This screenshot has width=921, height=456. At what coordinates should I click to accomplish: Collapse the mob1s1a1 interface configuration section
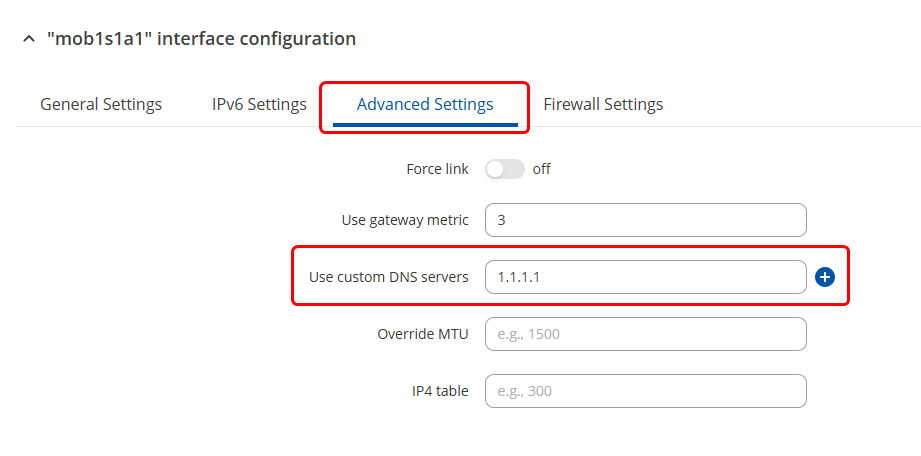click(28, 40)
